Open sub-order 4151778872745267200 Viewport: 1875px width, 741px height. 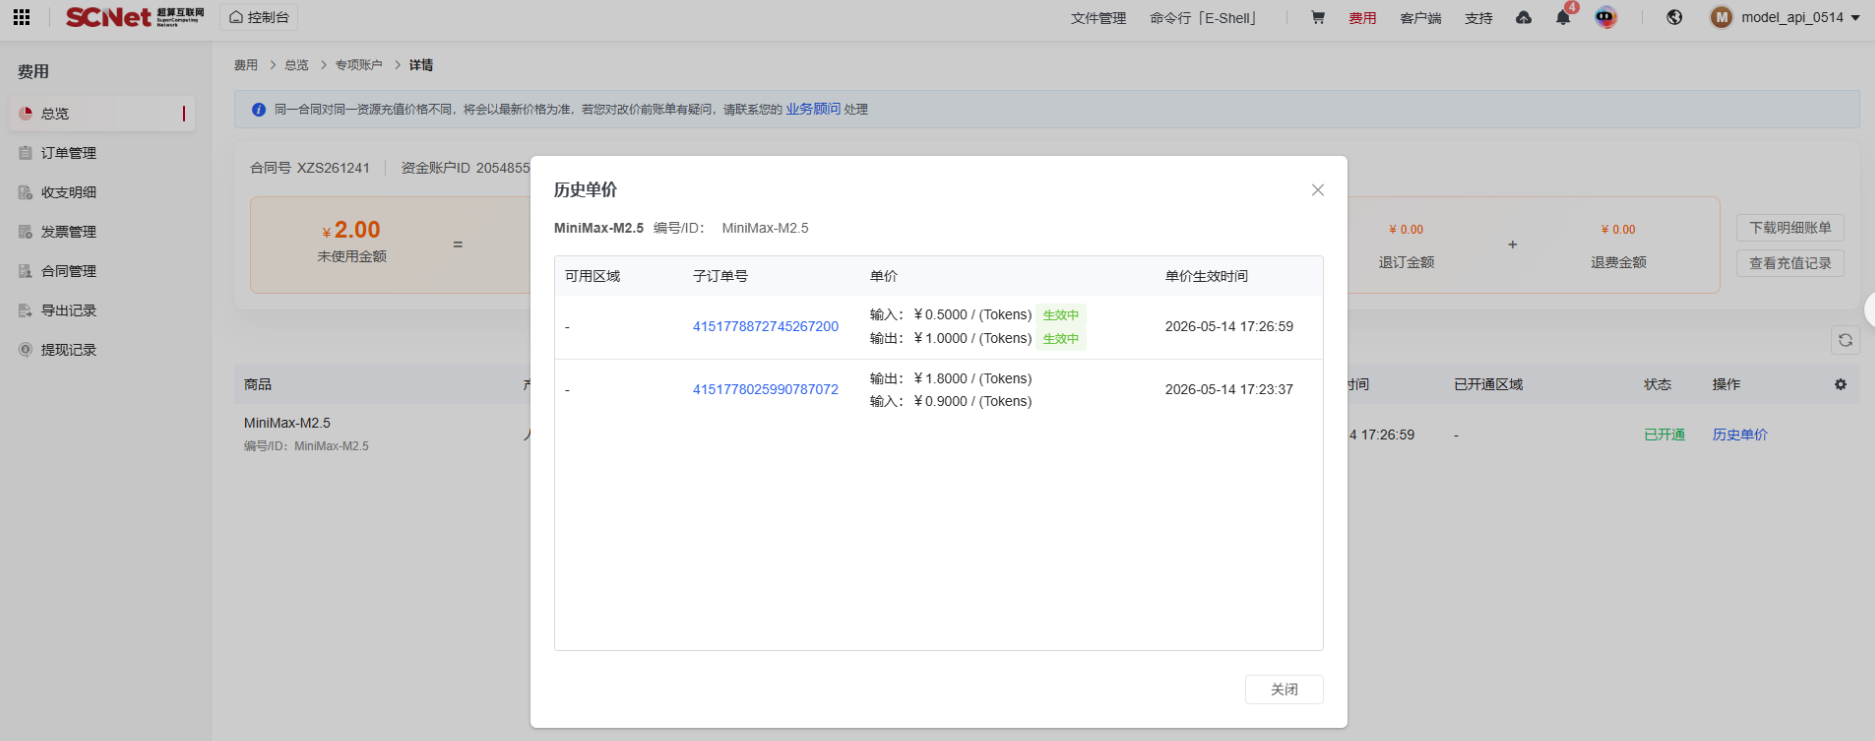(765, 327)
